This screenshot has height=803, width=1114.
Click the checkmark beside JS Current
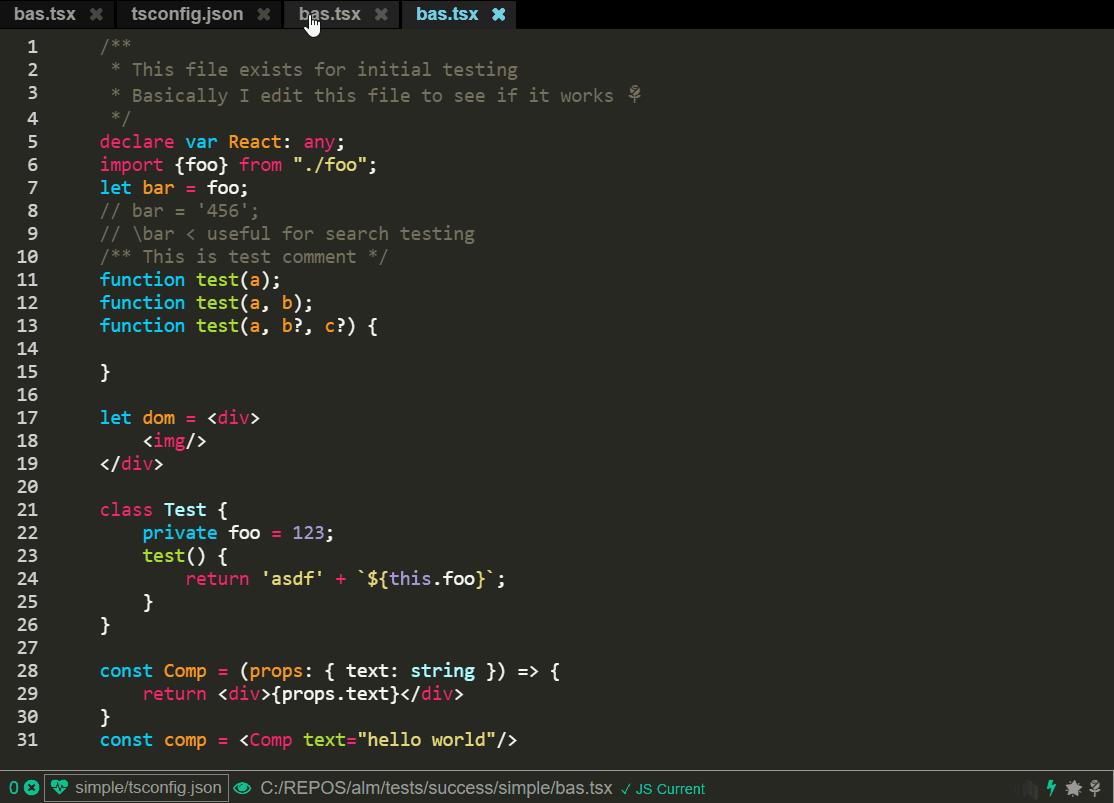click(626, 788)
